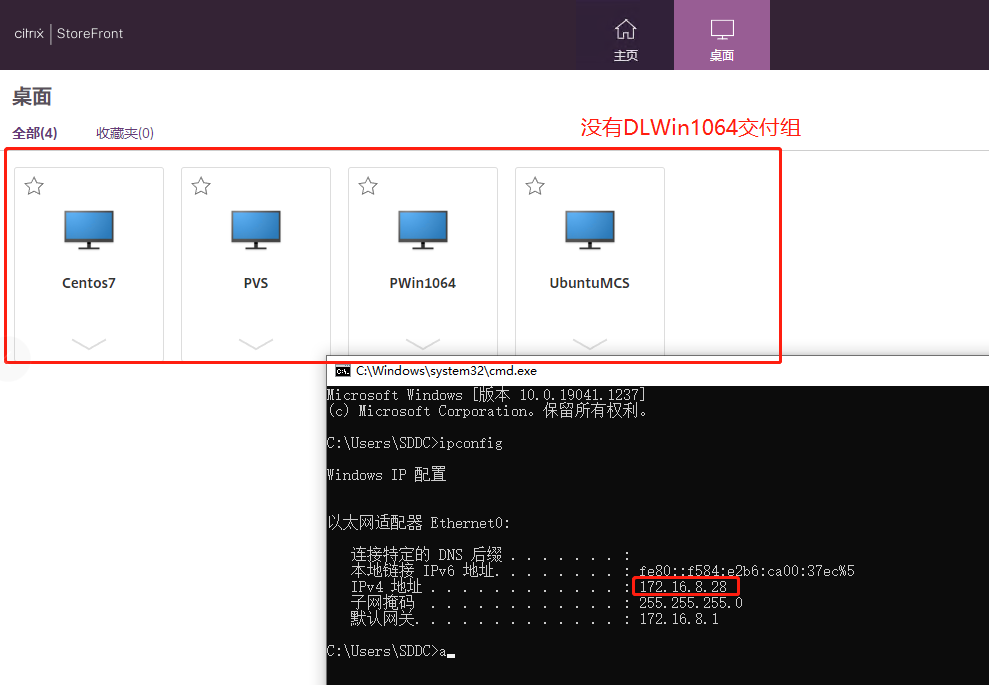Open the UbuntuMCS details chevron
Image resolution: width=989 pixels, height=685 pixels.
point(589,344)
